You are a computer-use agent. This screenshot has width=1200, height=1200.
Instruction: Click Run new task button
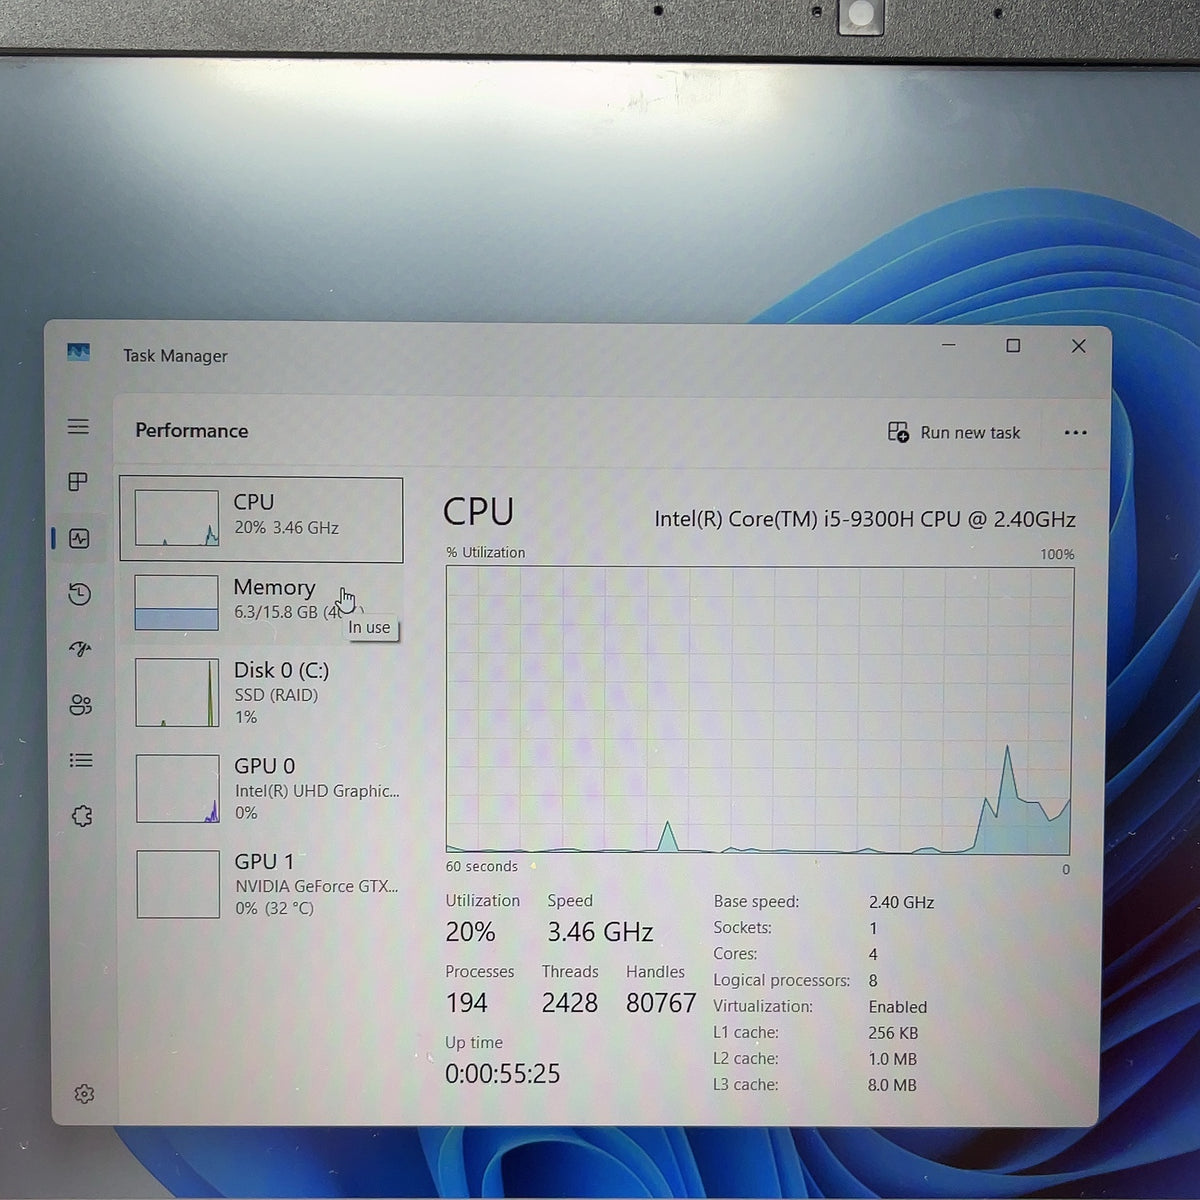click(954, 432)
